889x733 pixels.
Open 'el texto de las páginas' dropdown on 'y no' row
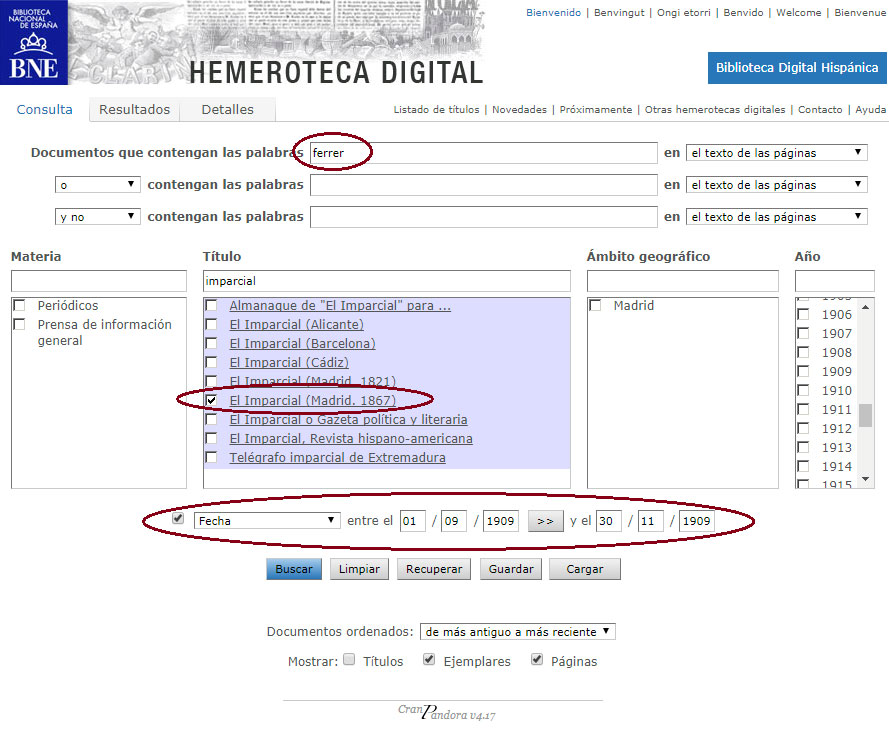(x=776, y=217)
